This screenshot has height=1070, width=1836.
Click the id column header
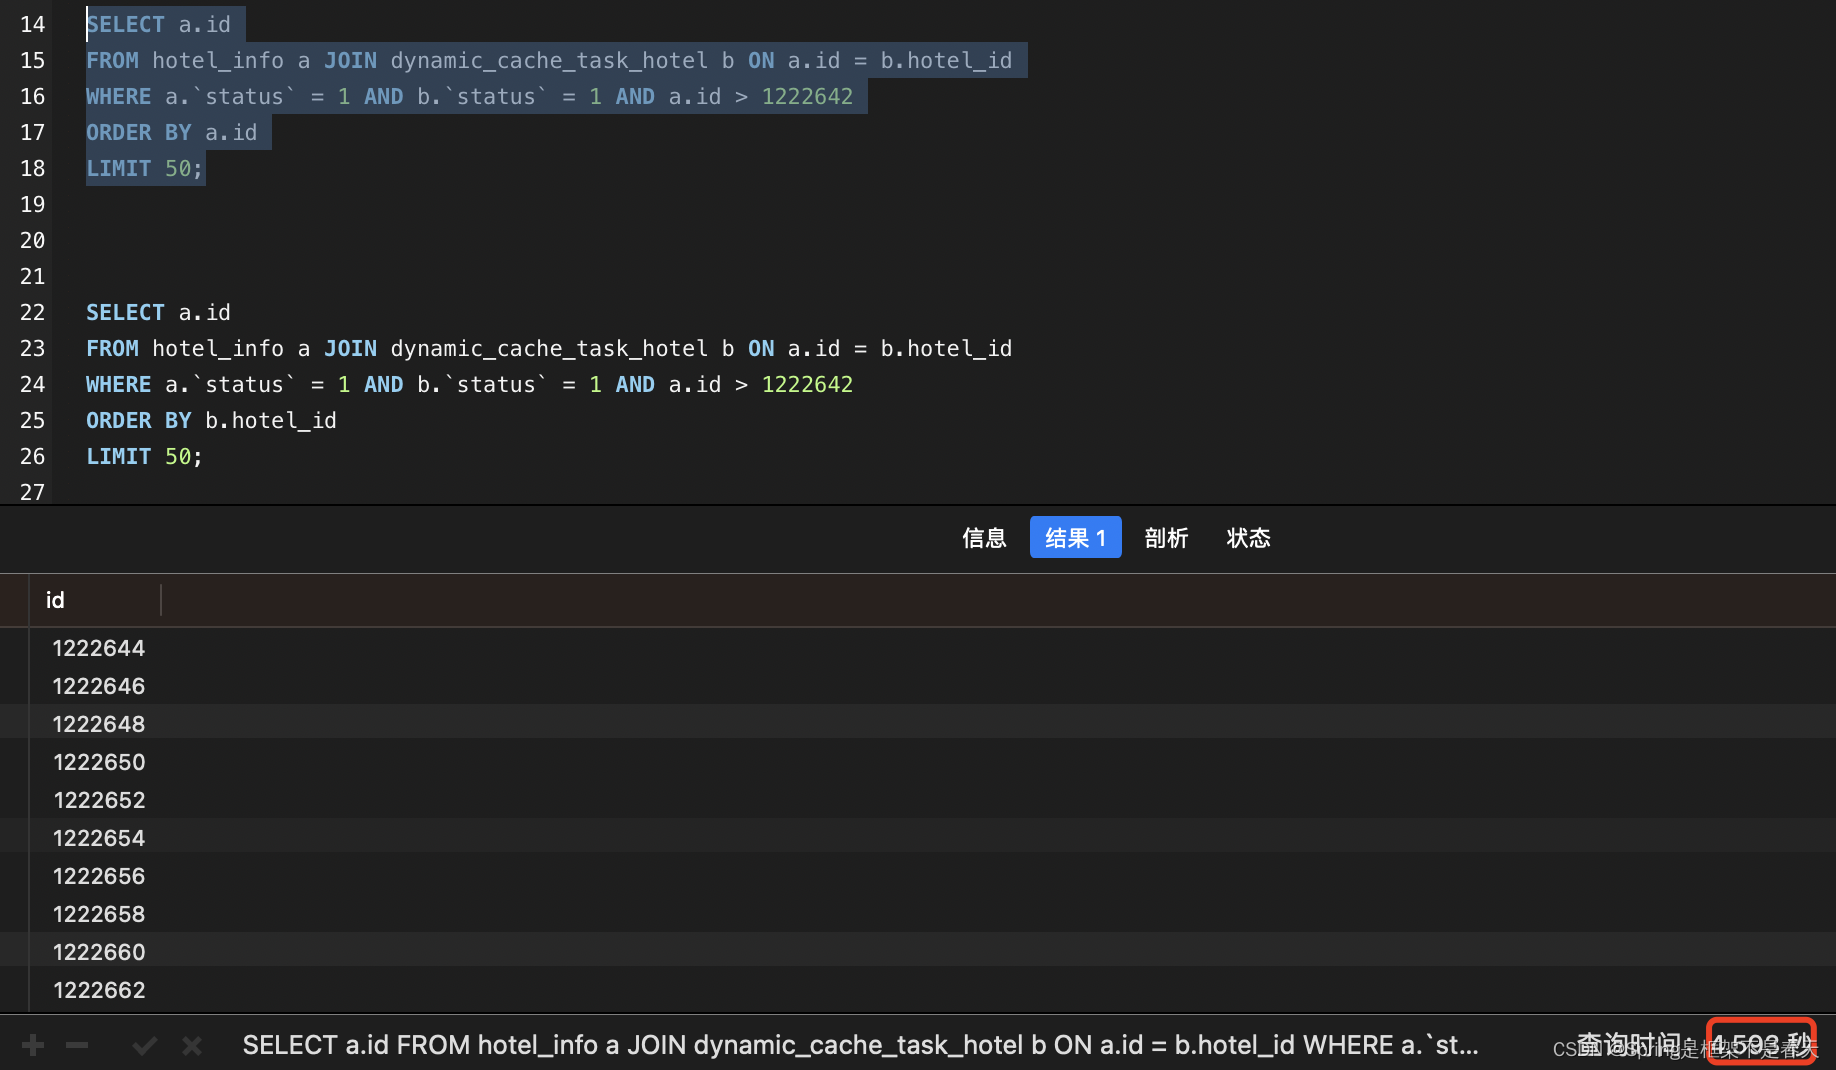coord(95,600)
